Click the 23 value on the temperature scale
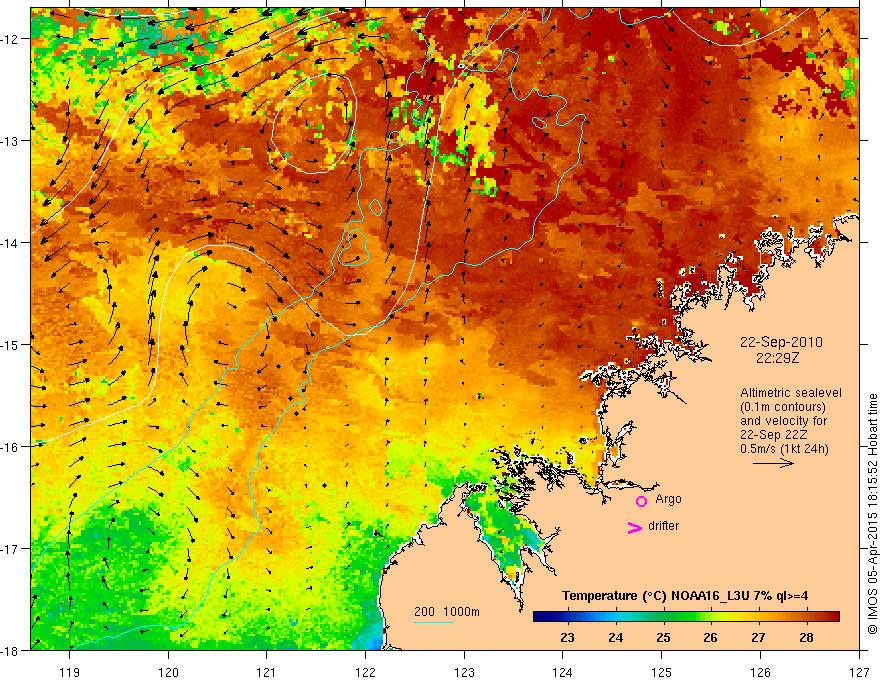This screenshot has width=880, height=680. click(x=567, y=637)
